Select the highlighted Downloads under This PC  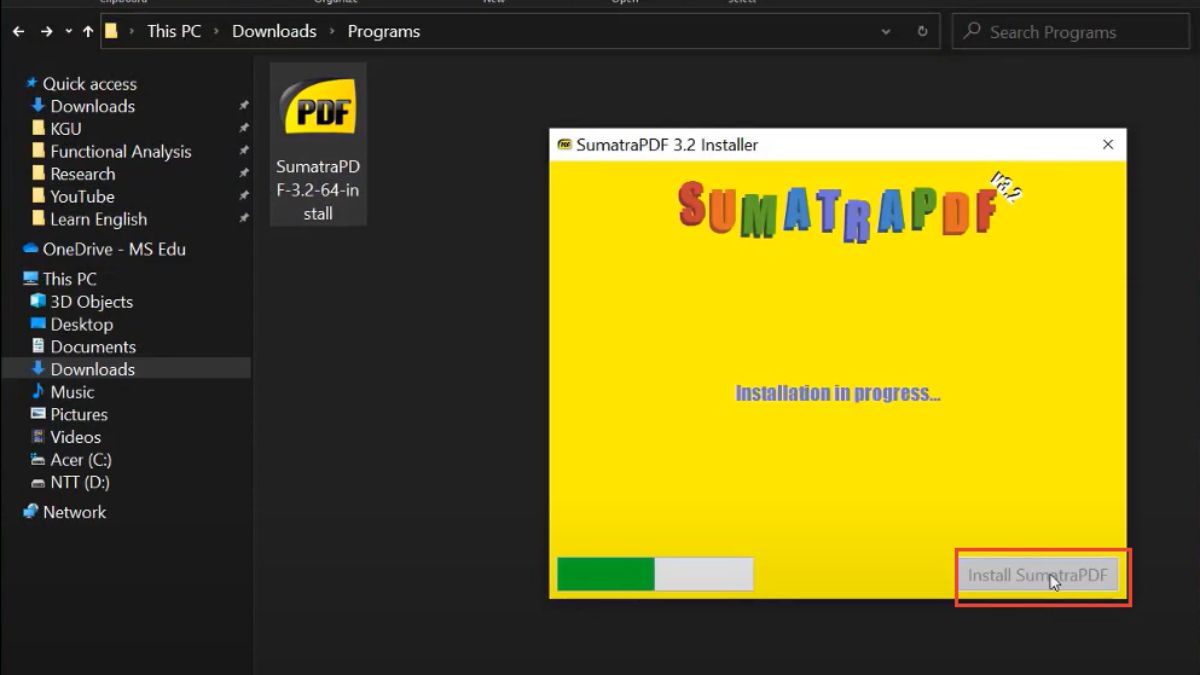[x=126, y=369]
